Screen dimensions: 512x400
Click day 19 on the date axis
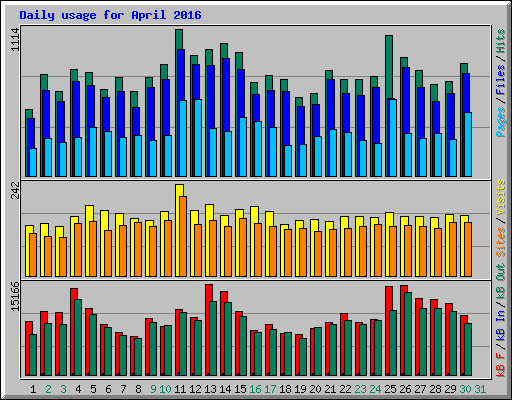[x=300, y=389]
